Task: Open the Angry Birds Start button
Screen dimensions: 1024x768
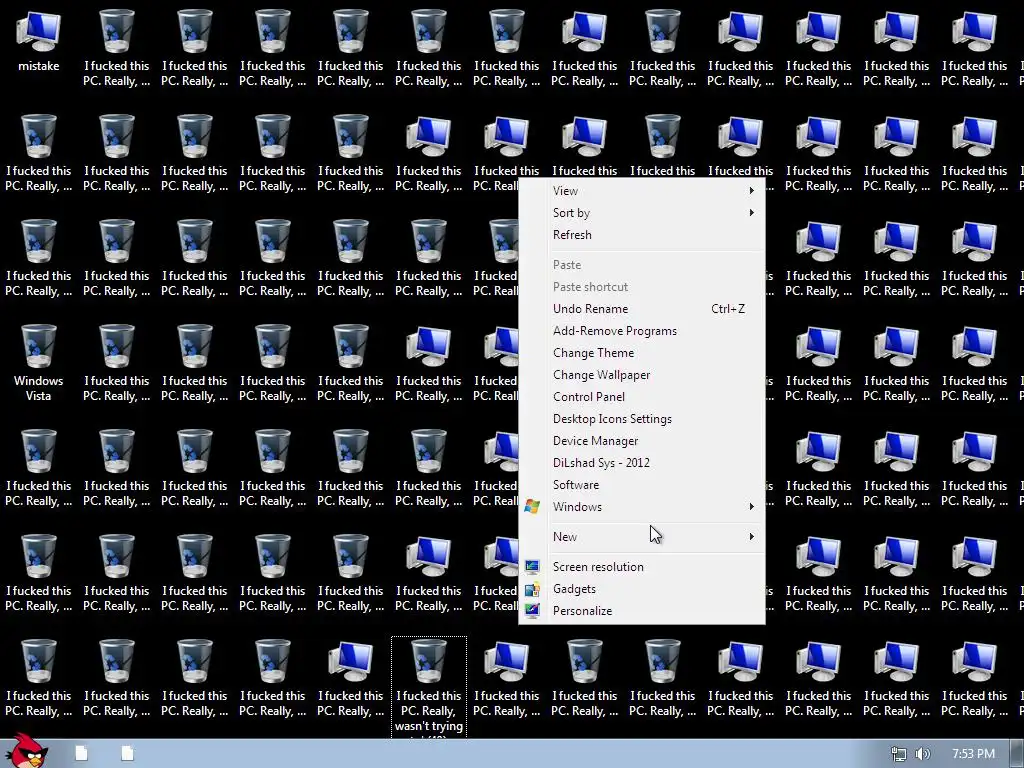Action: point(25,750)
